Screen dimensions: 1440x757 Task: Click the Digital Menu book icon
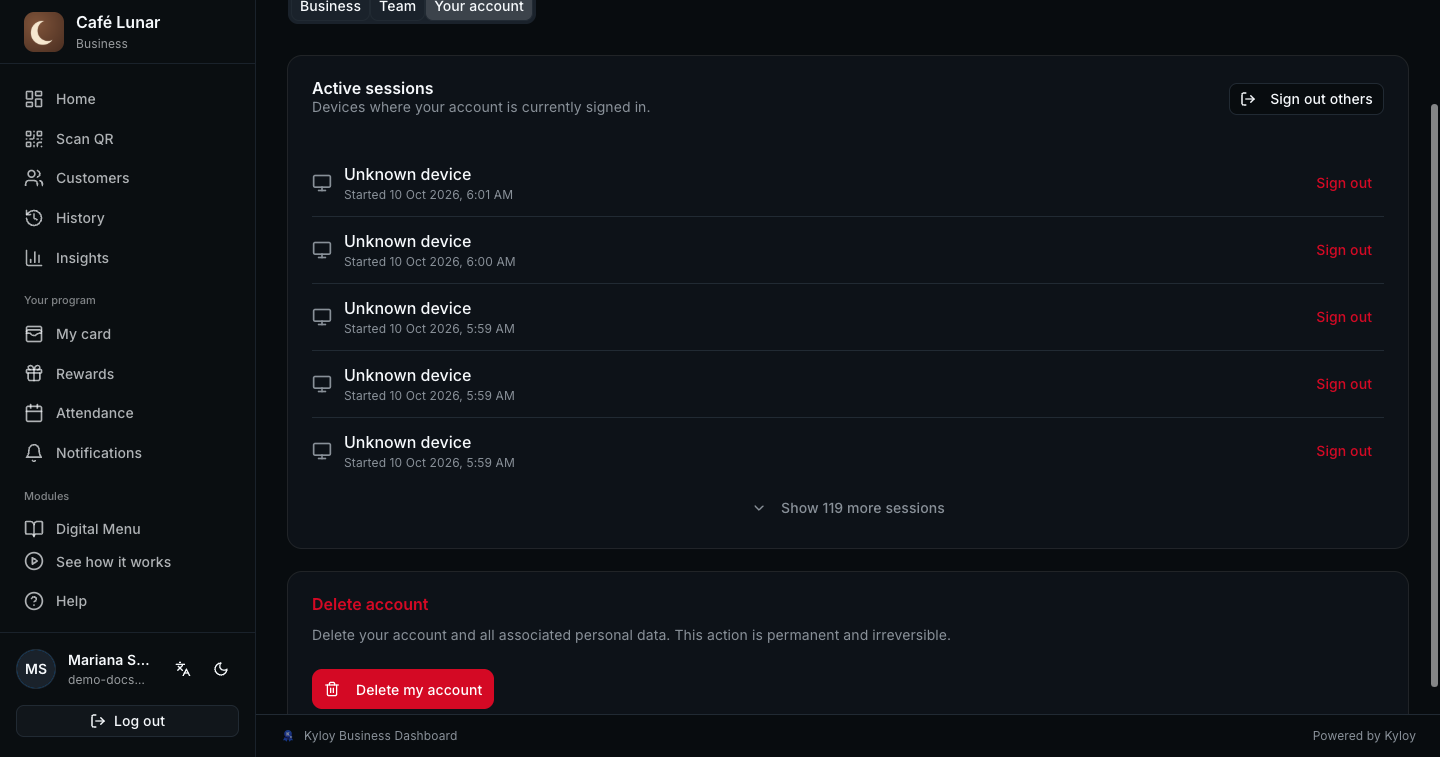pyautogui.click(x=34, y=529)
